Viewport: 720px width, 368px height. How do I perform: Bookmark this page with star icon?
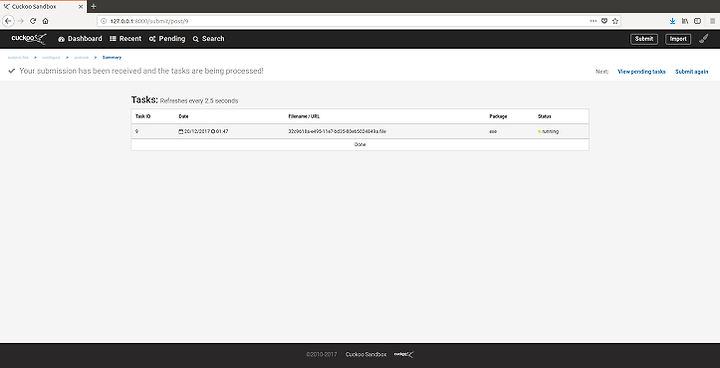(615, 21)
